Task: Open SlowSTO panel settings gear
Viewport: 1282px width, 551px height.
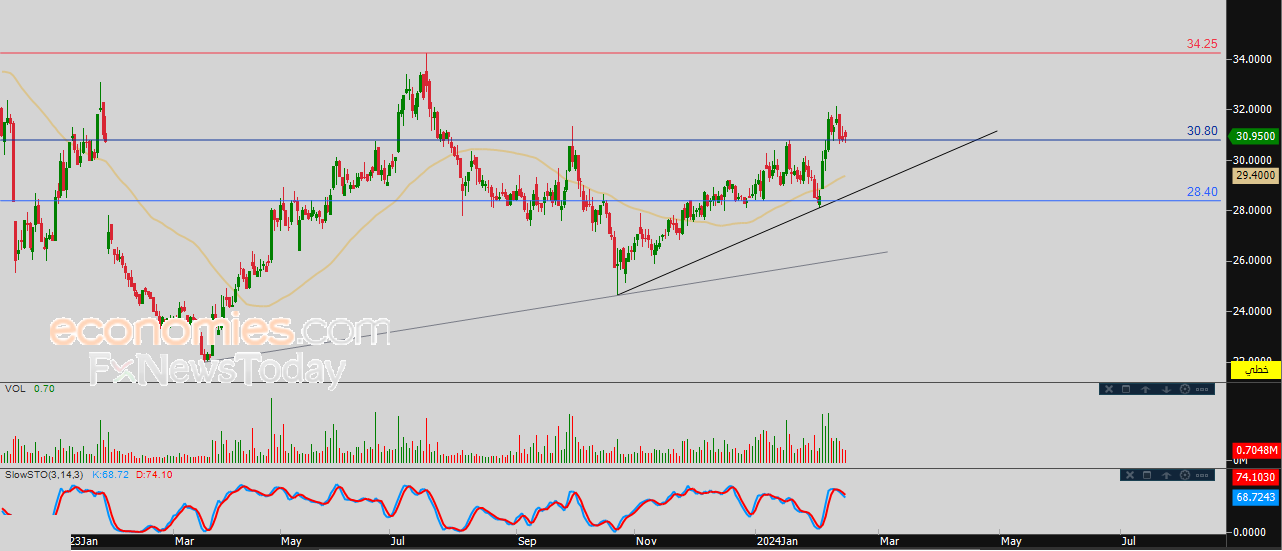Action: coord(1185,475)
